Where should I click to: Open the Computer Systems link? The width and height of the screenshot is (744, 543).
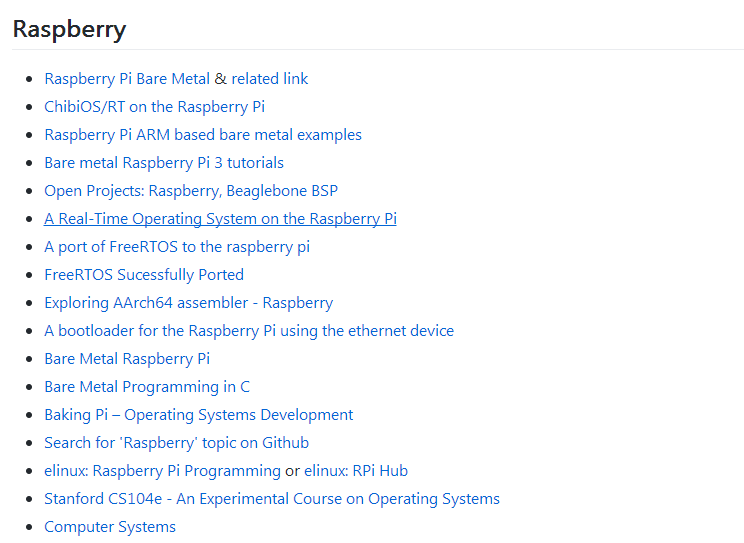[x=110, y=527]
